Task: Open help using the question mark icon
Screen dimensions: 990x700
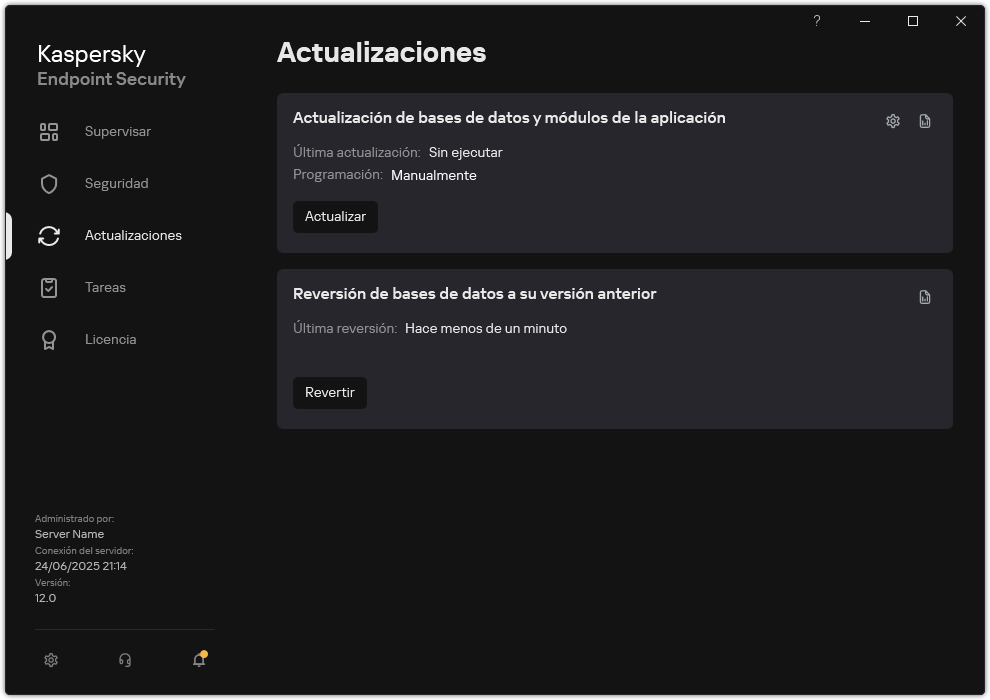Action: [816, 21]
